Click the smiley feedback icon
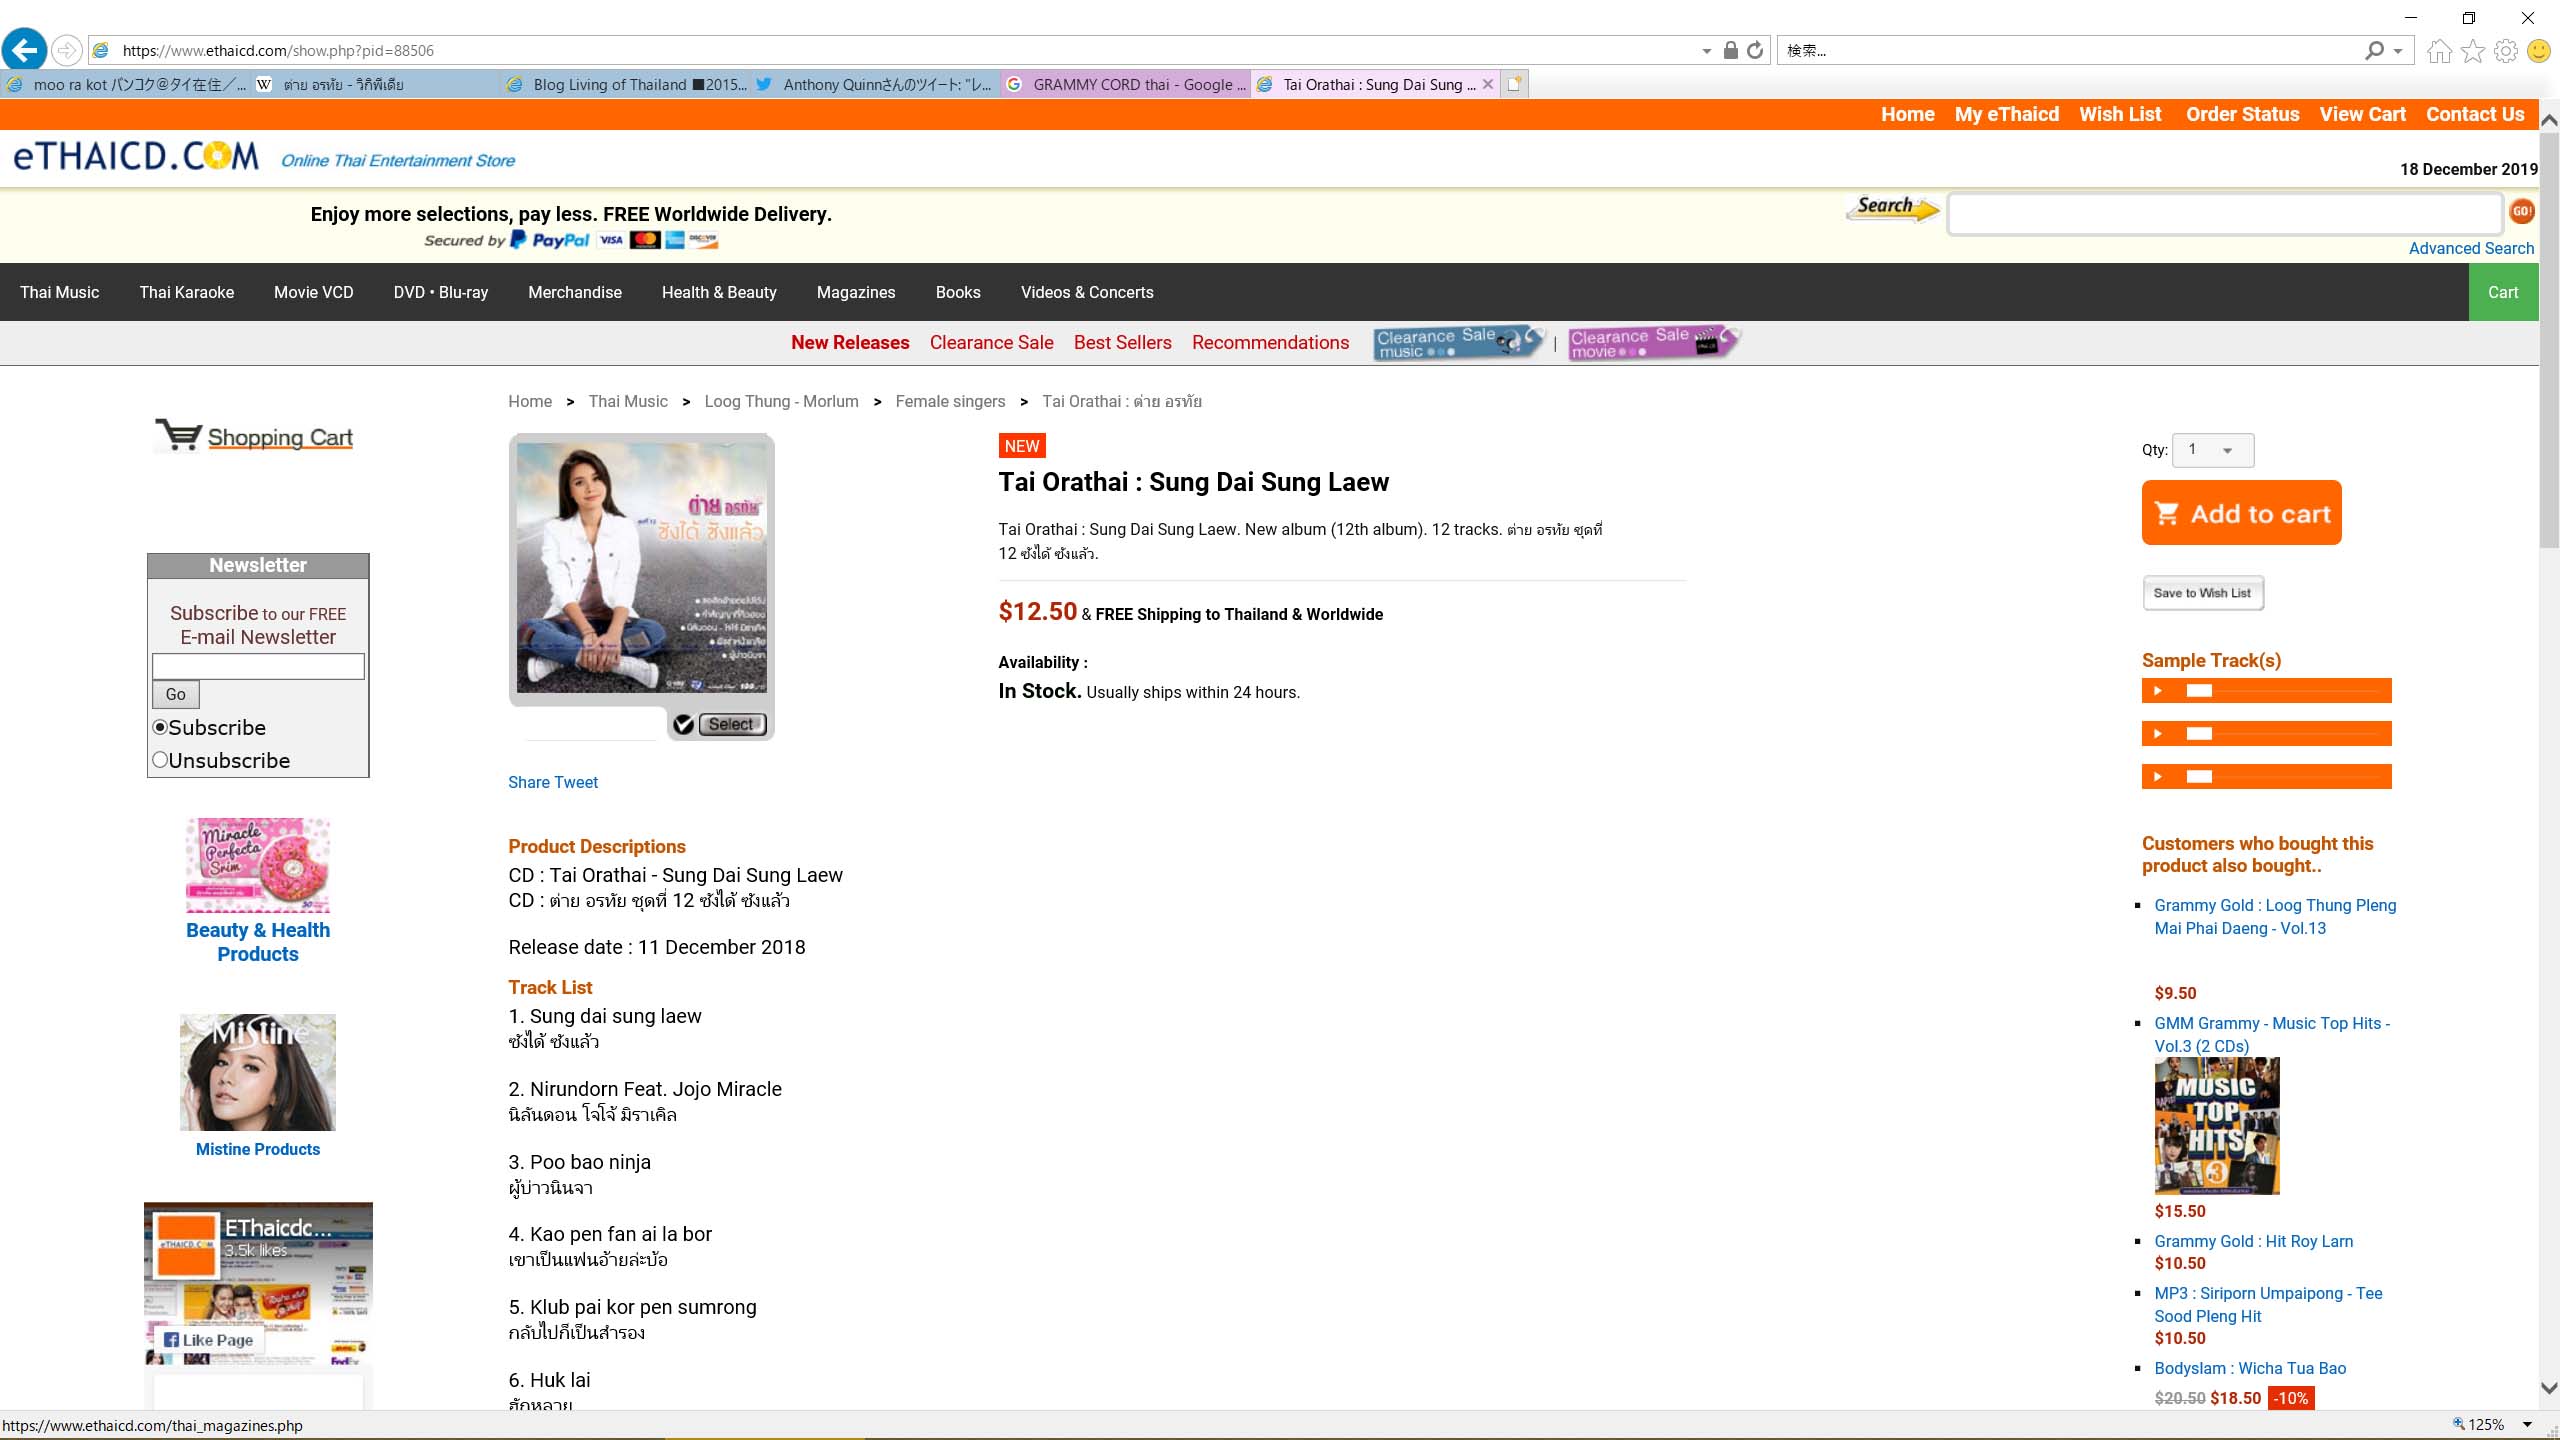 (x=2539, y=50)
